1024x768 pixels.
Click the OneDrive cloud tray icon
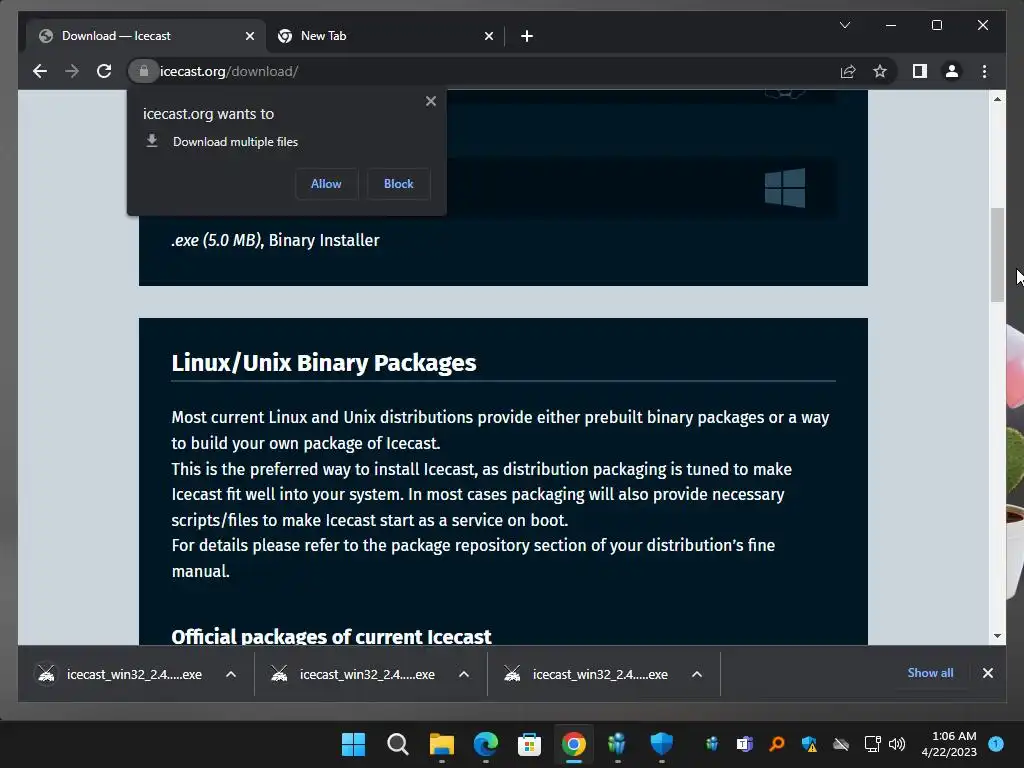pos(841,744)
